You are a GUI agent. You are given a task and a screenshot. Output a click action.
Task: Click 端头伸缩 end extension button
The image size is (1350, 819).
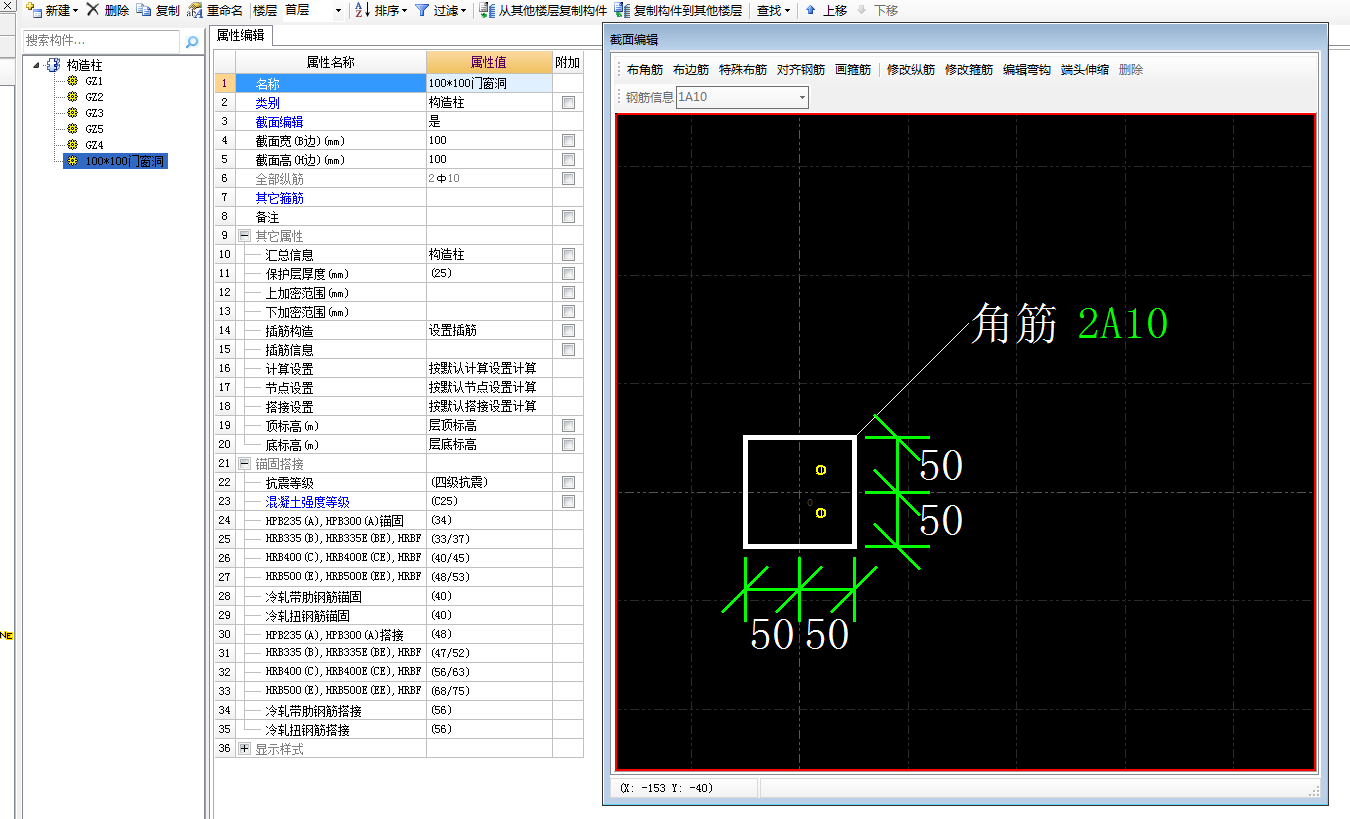coord(1085,70)
